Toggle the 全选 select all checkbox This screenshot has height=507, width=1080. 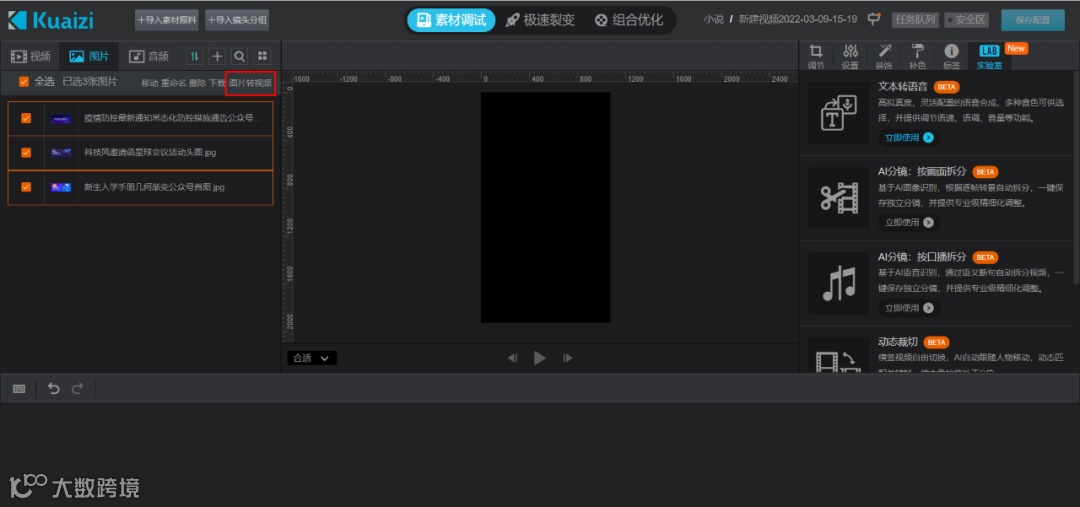(x=24, y=81)
